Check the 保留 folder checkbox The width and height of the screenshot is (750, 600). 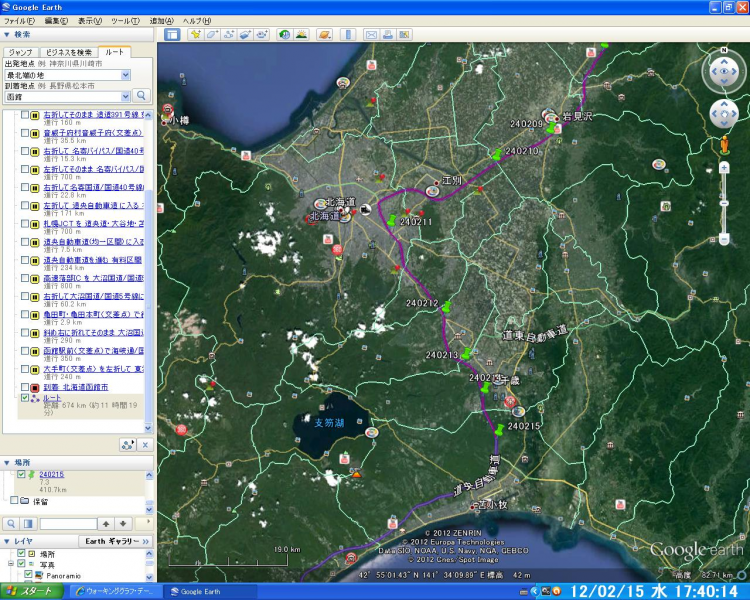[14, 500]
